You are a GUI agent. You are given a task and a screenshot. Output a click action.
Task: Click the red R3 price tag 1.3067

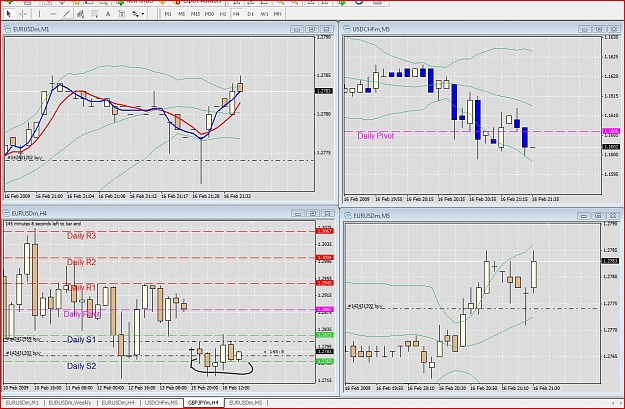[324, 231]
